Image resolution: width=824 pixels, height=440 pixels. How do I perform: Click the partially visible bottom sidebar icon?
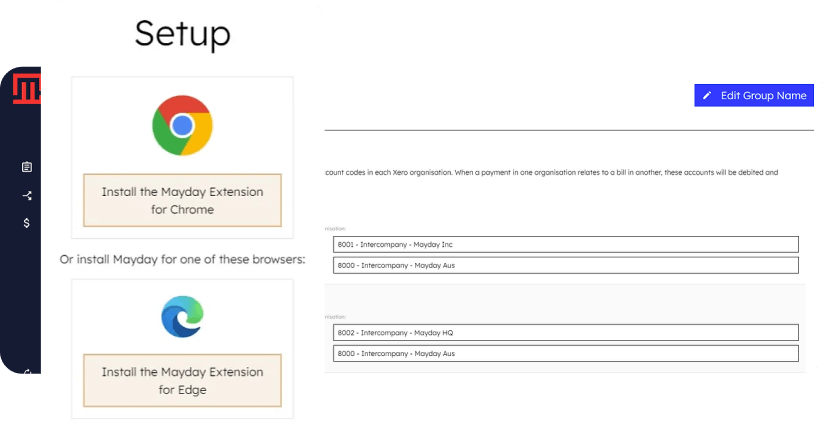pos(27,371)
